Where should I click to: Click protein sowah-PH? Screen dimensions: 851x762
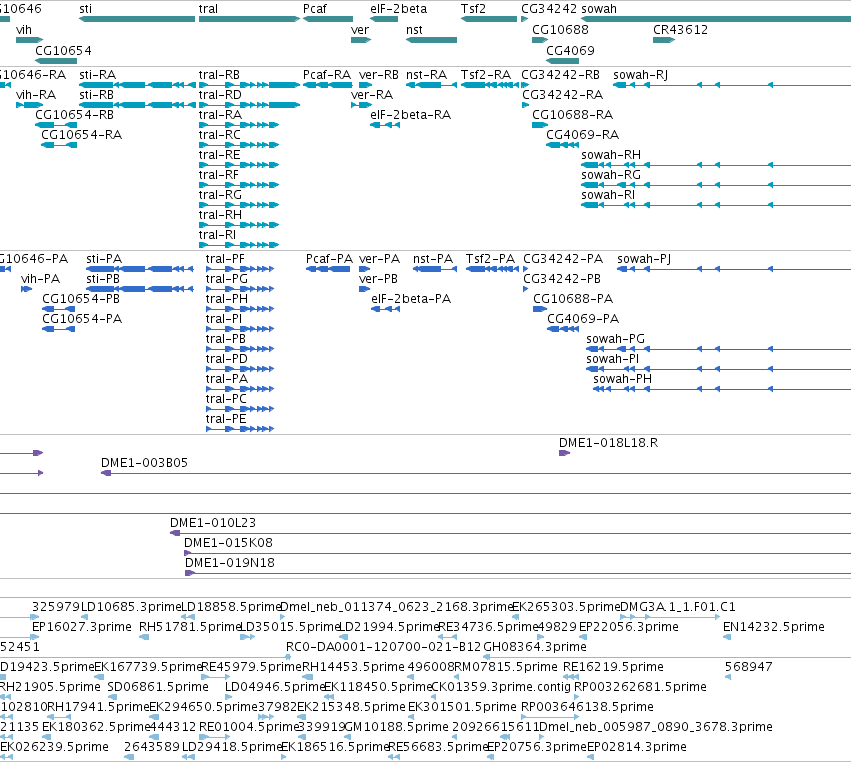coord(722,389)
